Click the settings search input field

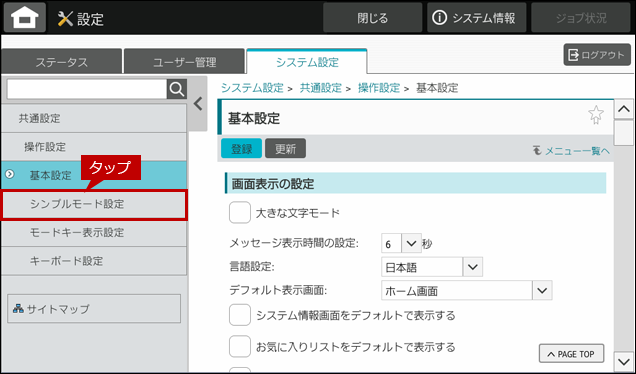(87, 89)
